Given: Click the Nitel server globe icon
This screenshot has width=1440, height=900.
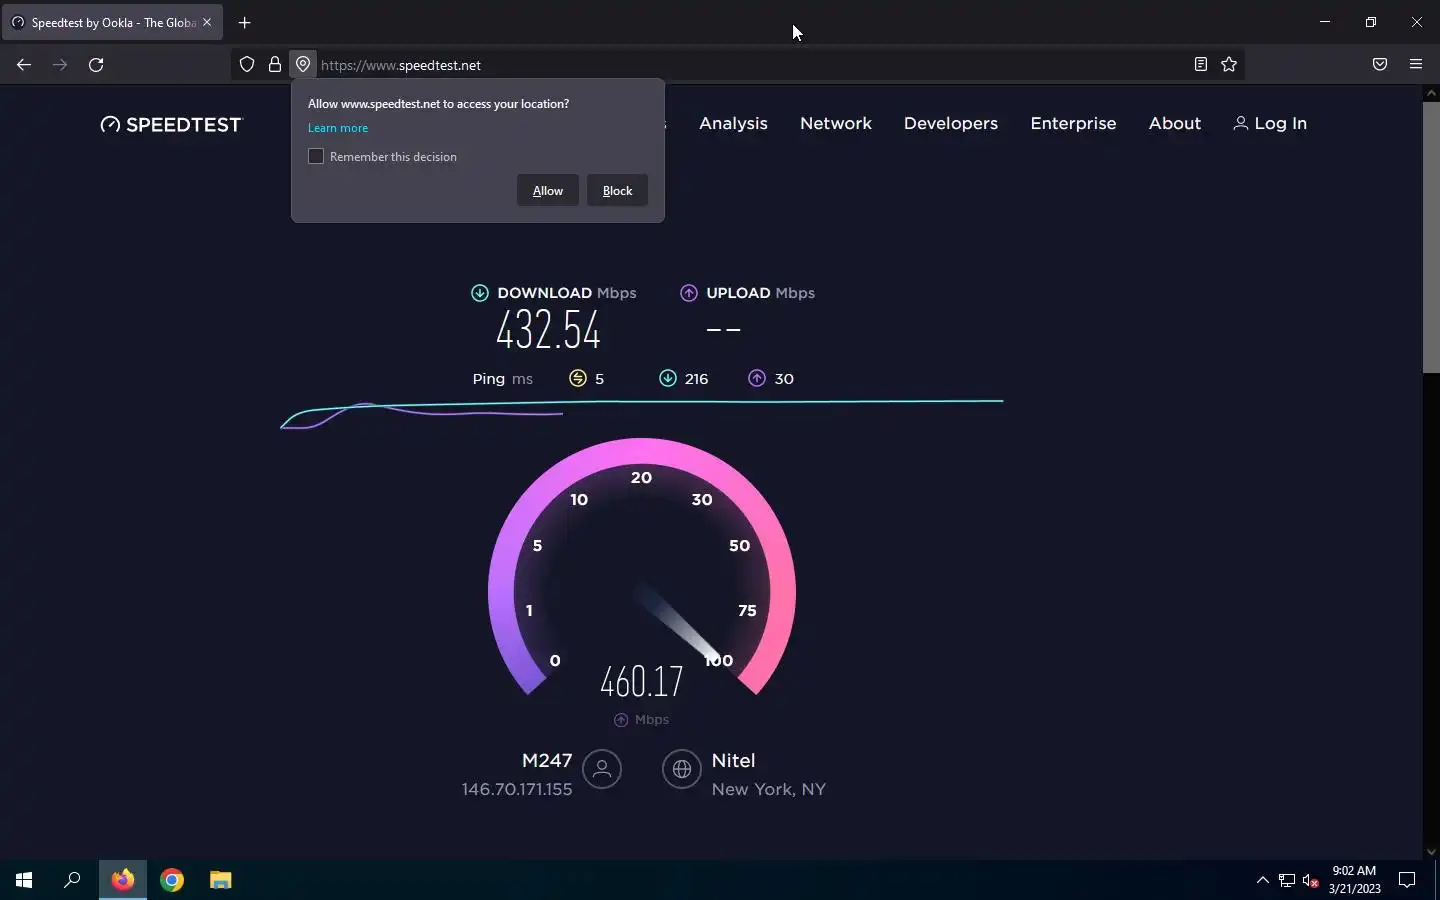Looking at the screenshot, I should (682, 769).
